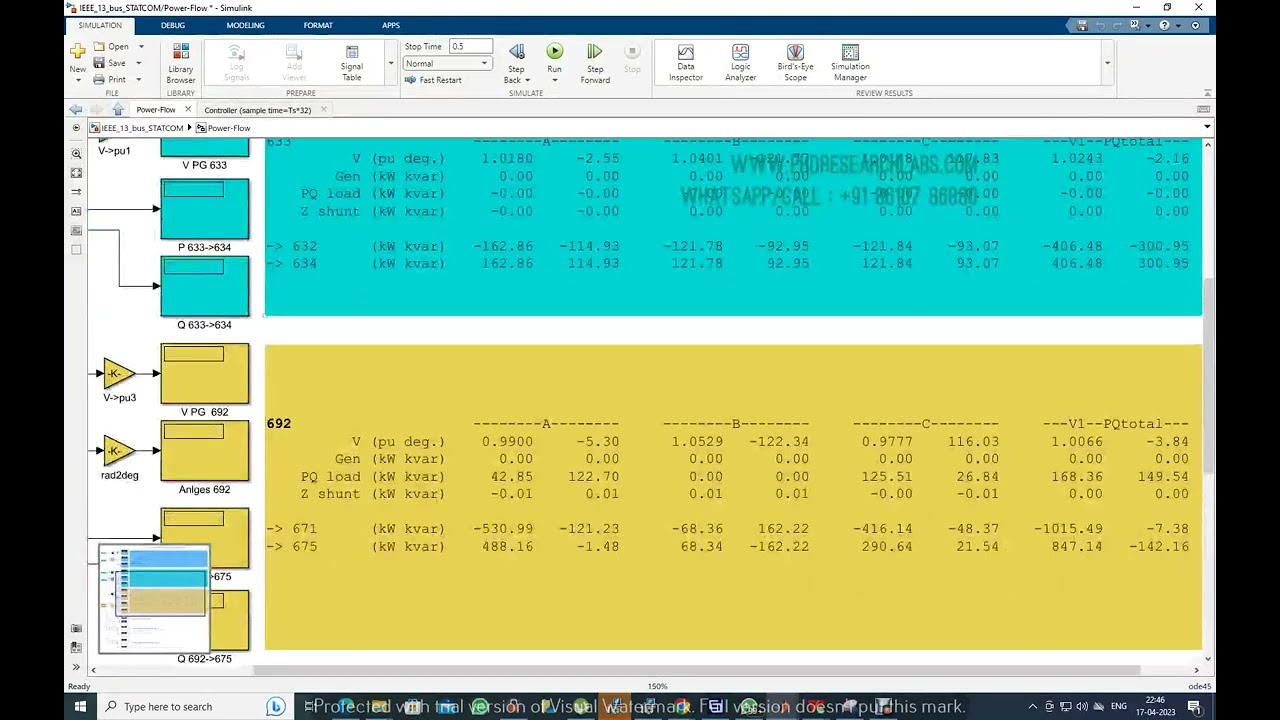Open the Step Back dropdown arrow
The height and width of the screenshot is (720, 1280).
(526, 80)
